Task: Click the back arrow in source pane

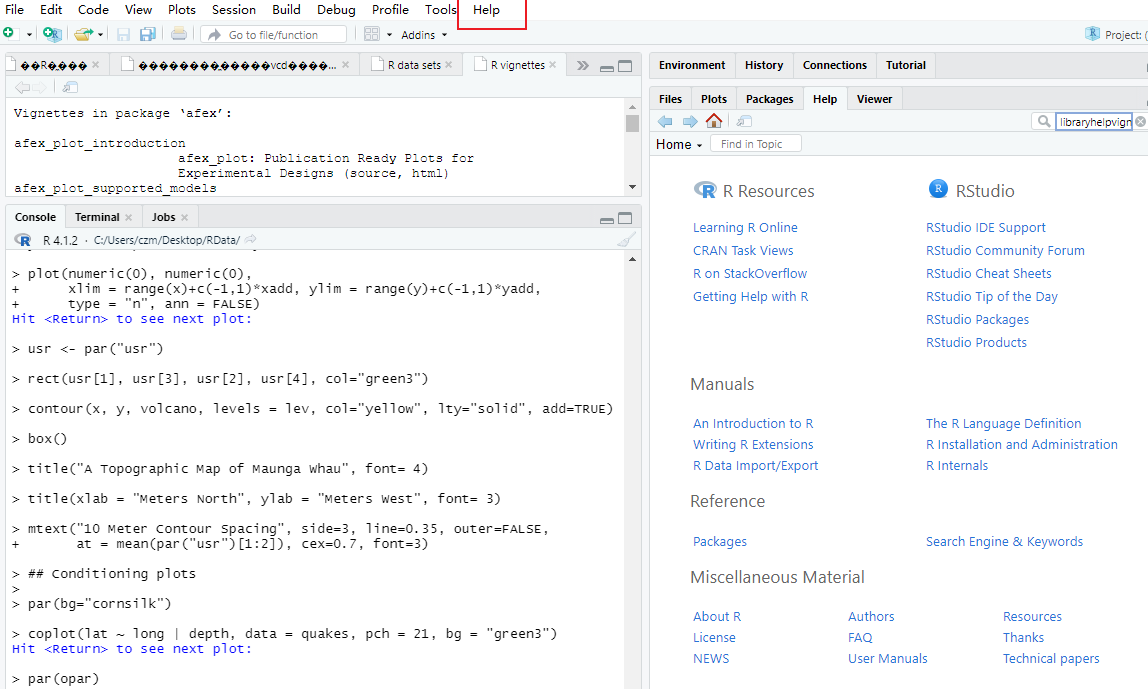Action: pyautogui.click(x=22, y=87)
